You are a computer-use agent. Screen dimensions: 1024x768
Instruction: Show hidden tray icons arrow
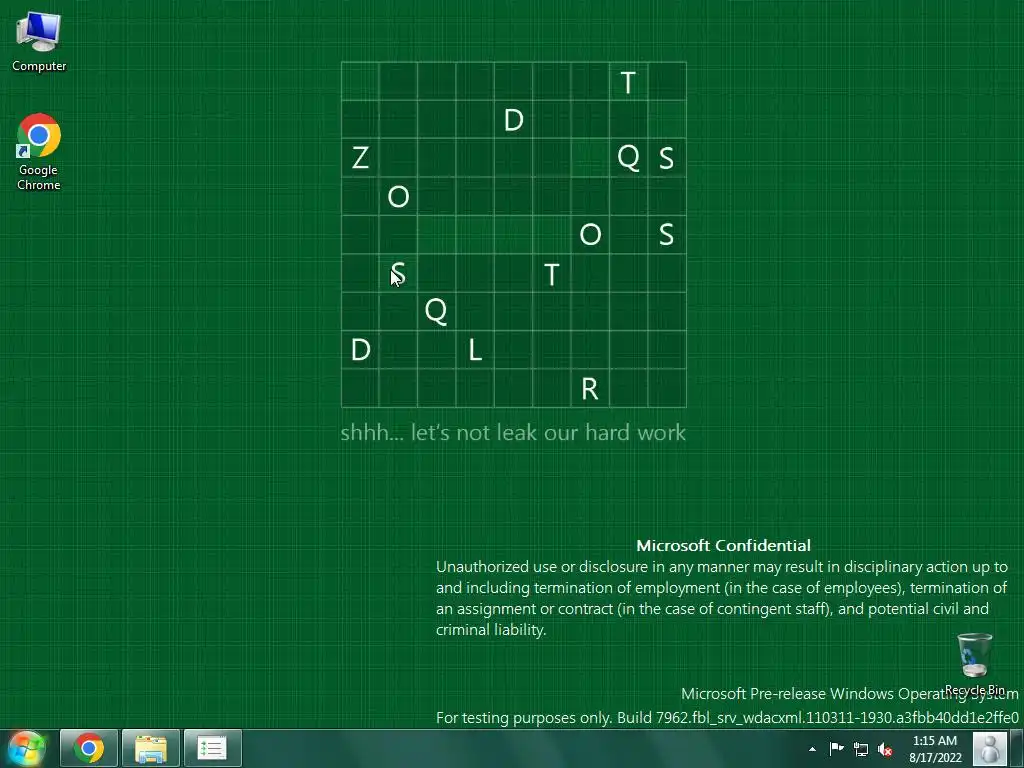(812, 749)
